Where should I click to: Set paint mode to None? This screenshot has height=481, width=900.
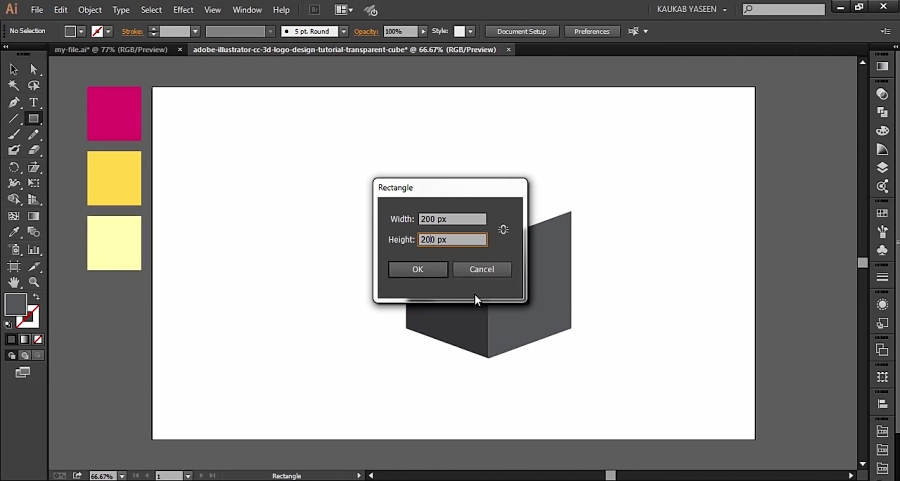coord(38,340)
